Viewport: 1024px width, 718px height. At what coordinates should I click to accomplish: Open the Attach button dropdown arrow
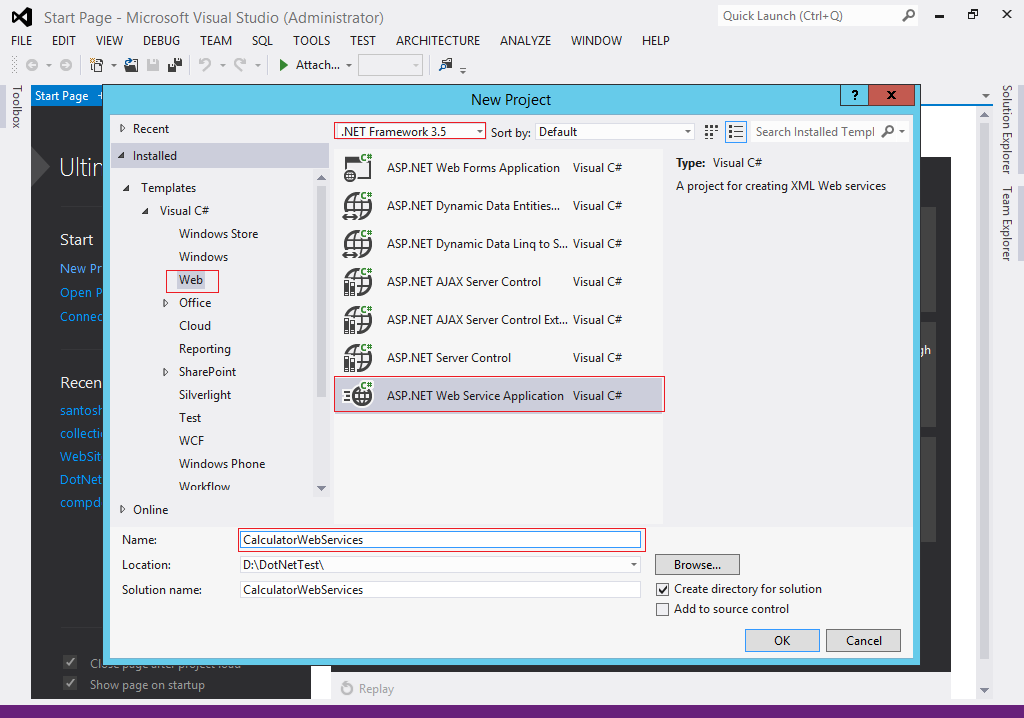(x=349, y=65)
